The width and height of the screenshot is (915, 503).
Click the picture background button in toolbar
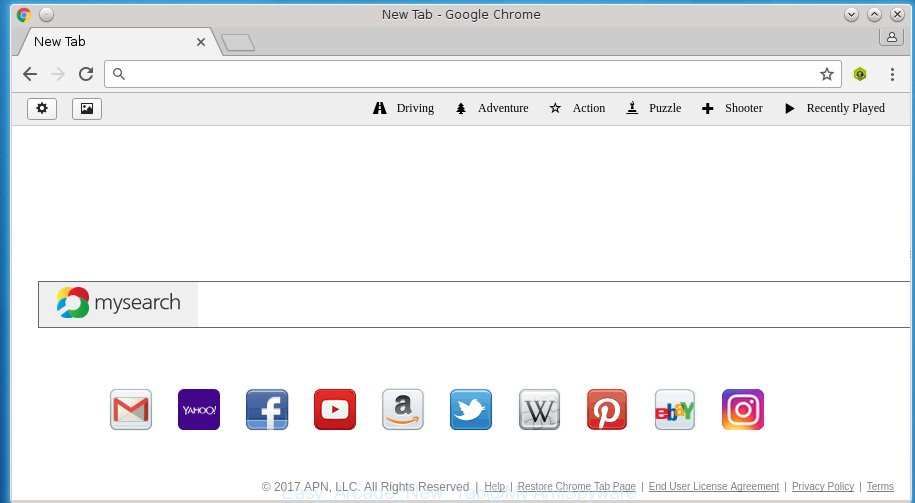click(87, 109)
